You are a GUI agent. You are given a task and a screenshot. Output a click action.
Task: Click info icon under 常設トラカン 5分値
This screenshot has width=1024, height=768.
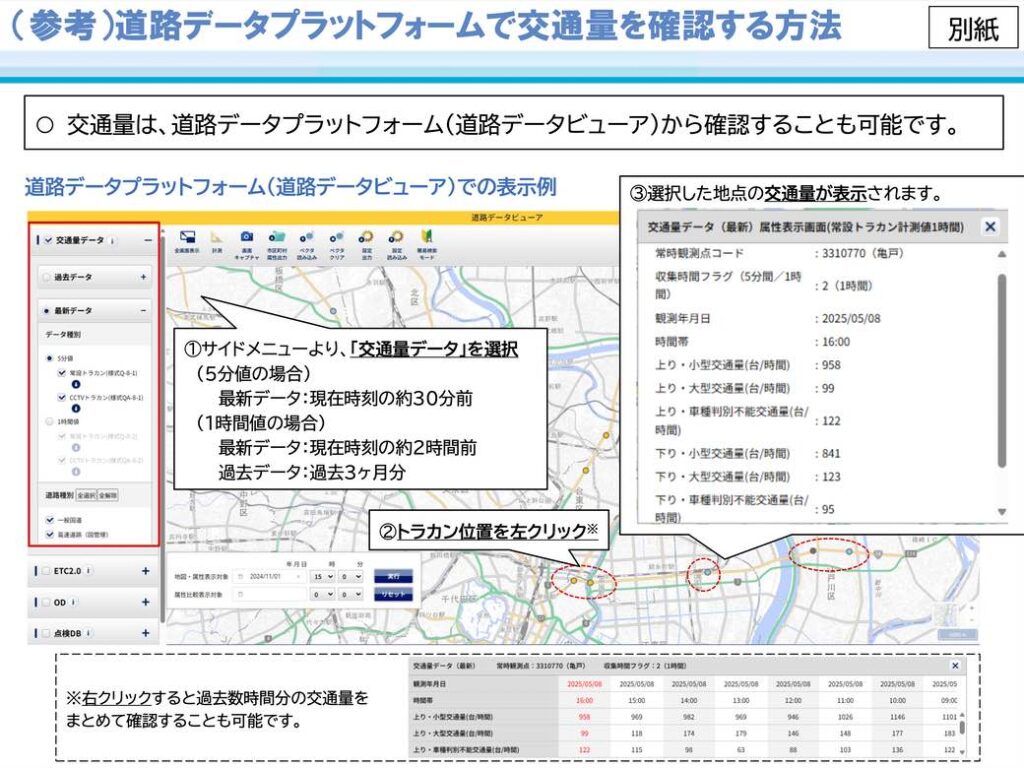point(76,384)
